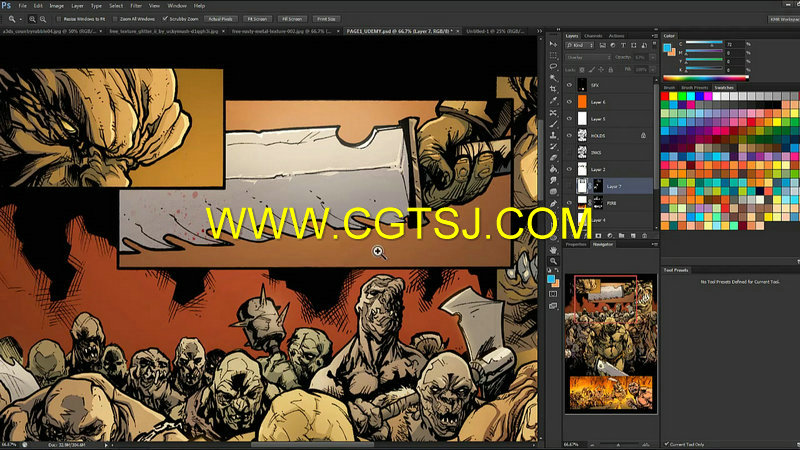Image resolution: width=800 pixels, height=450 pixels.
Task: Filter layers by type layer icon
Action: click(623, 45)
